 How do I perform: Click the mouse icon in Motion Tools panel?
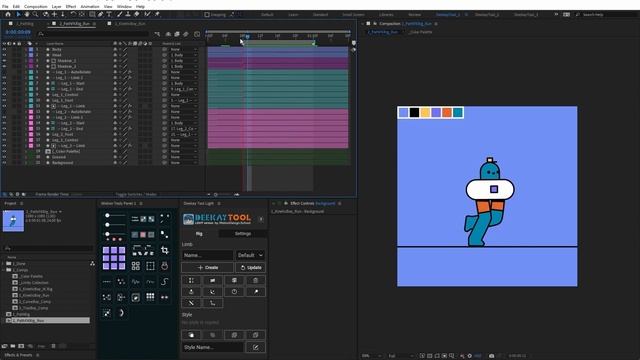tap(164, 266)
